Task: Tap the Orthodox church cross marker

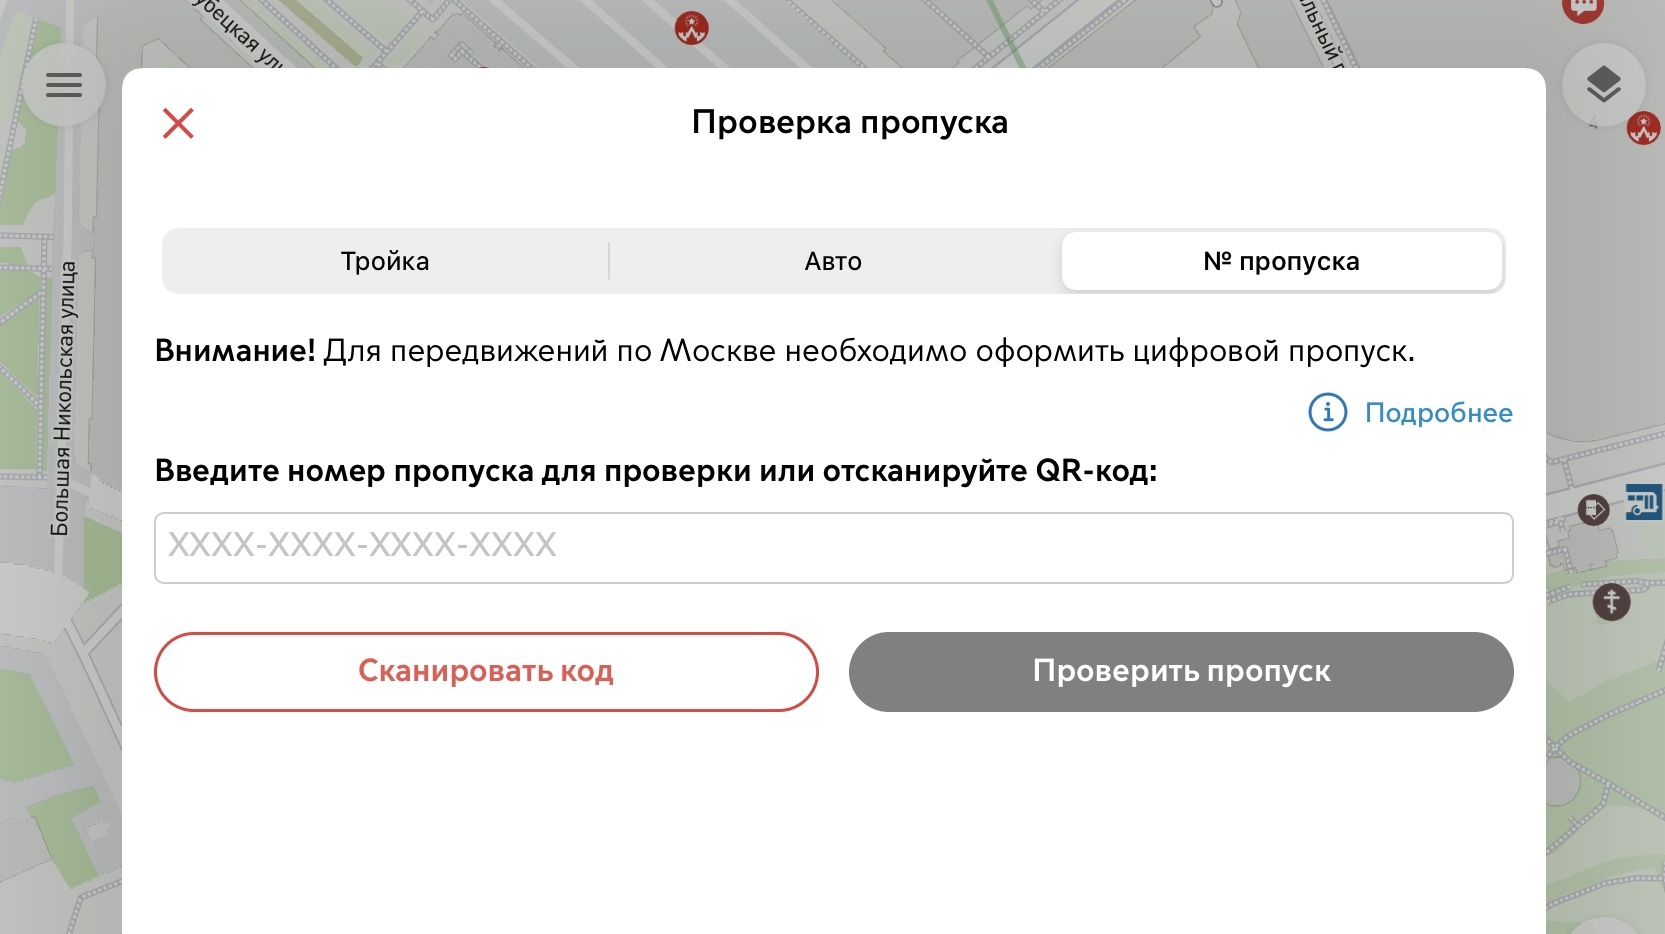Action: click(1610, 602)
